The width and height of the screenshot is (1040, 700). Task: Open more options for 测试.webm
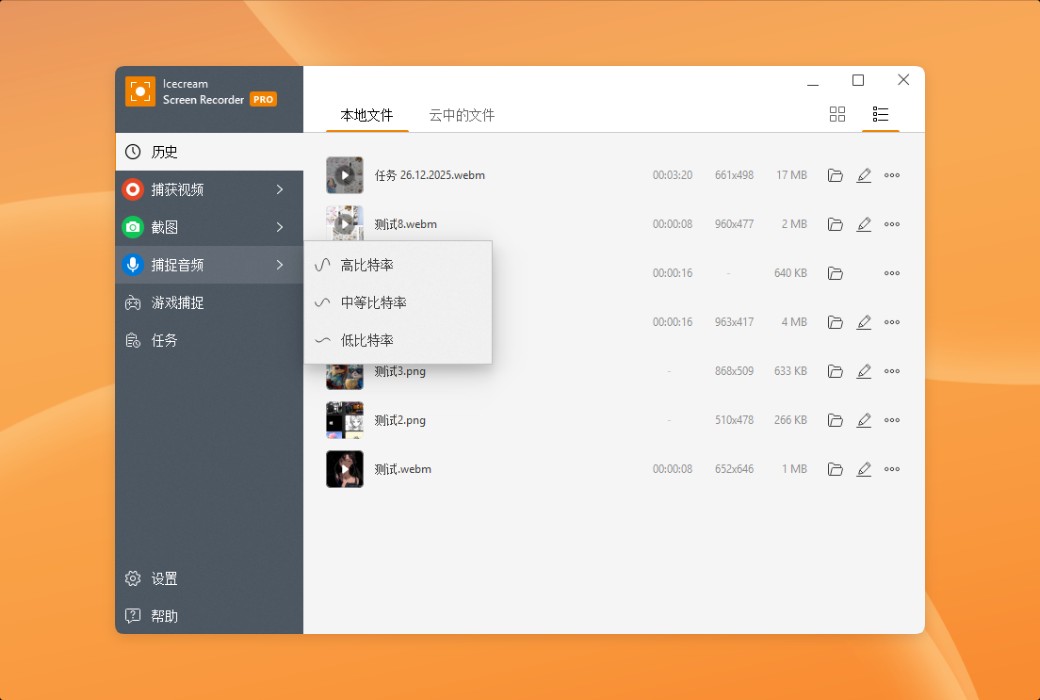(x=892, y=468)
